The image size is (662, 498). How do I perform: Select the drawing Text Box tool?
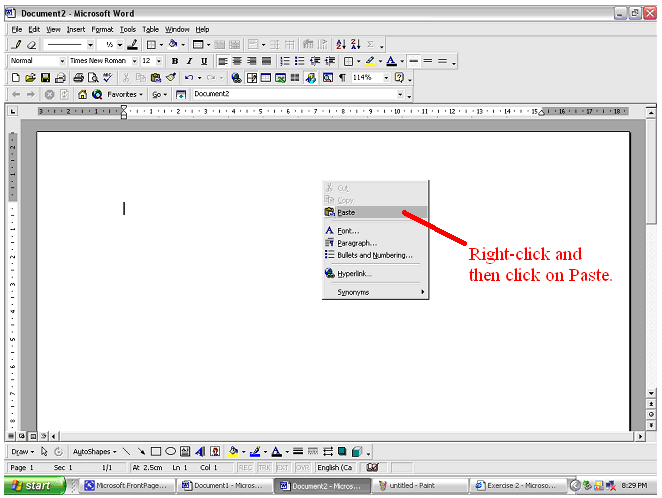pyautogui.click(x=185, y=452)
